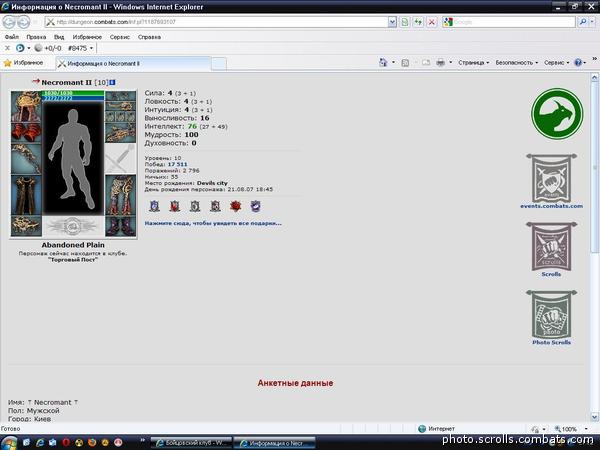Viewport: 600px width, 450px height.
Task: Open the Firefox icon in the taskbar
Action: click(x=92, y=443)
